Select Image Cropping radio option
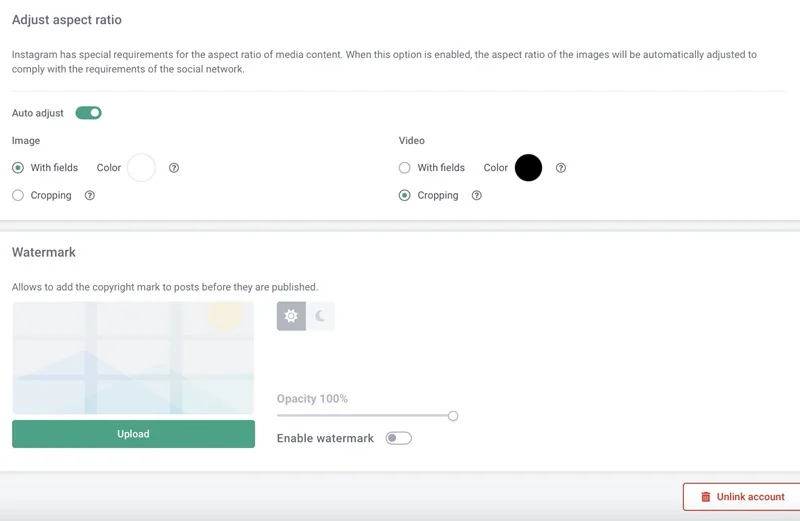This screenshot has width=800, height=521. [18, 196]
